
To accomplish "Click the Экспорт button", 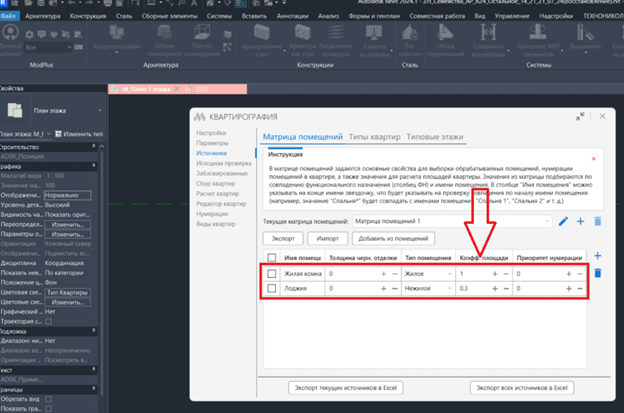I will 283,238.
